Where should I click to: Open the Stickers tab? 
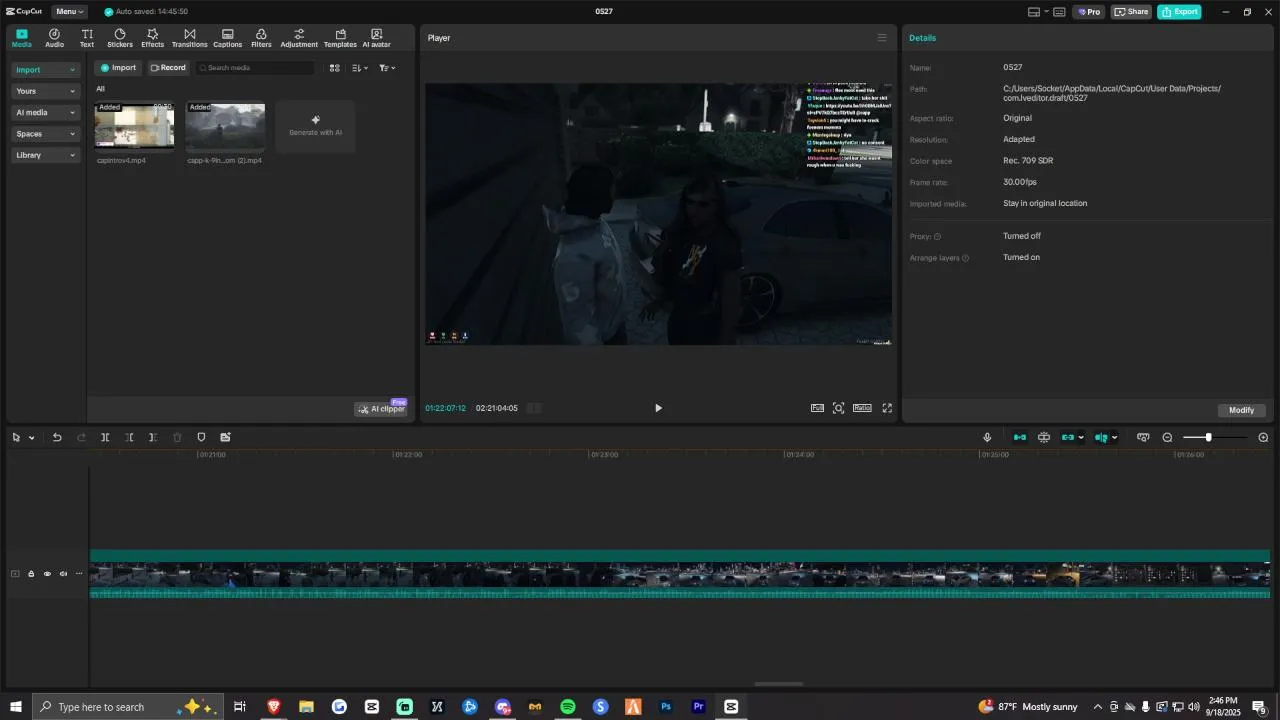click(x=120, y=38)
